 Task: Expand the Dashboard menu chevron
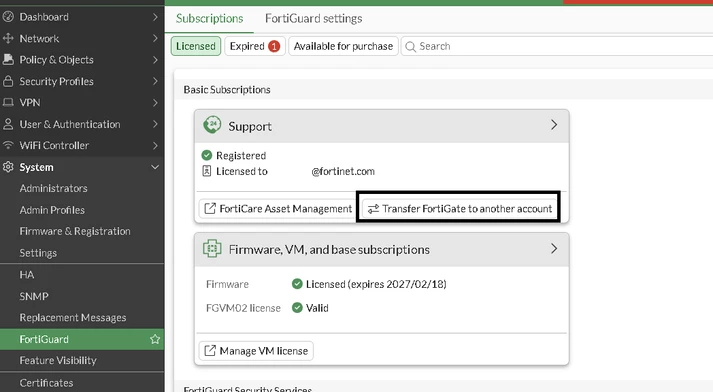coord(155,17)
